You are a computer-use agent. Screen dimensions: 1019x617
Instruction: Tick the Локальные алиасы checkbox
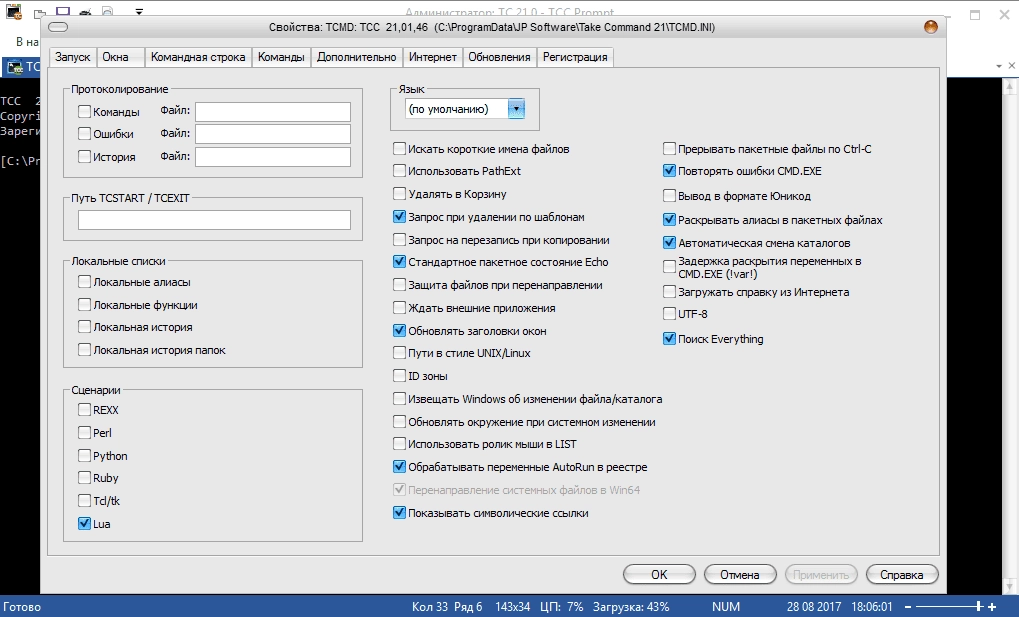[x=84, y=282]
